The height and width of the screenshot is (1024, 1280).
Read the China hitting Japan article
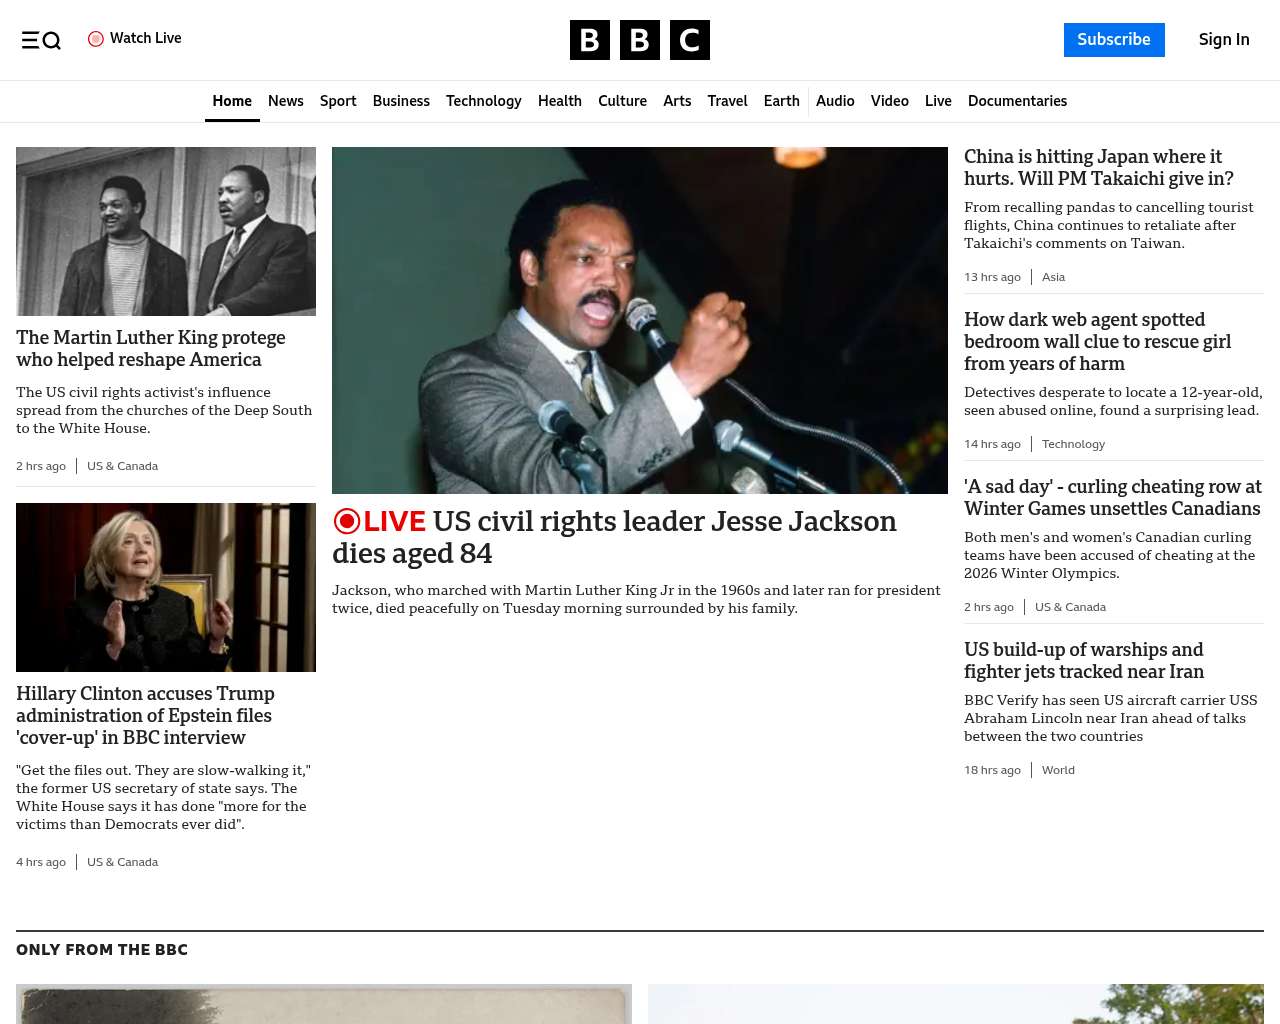point(1099,168)
